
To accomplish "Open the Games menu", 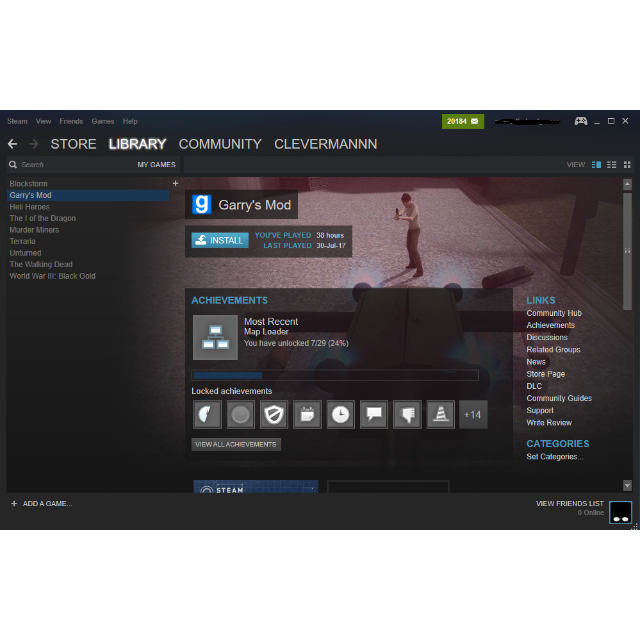I will click(x=103, y=121).
